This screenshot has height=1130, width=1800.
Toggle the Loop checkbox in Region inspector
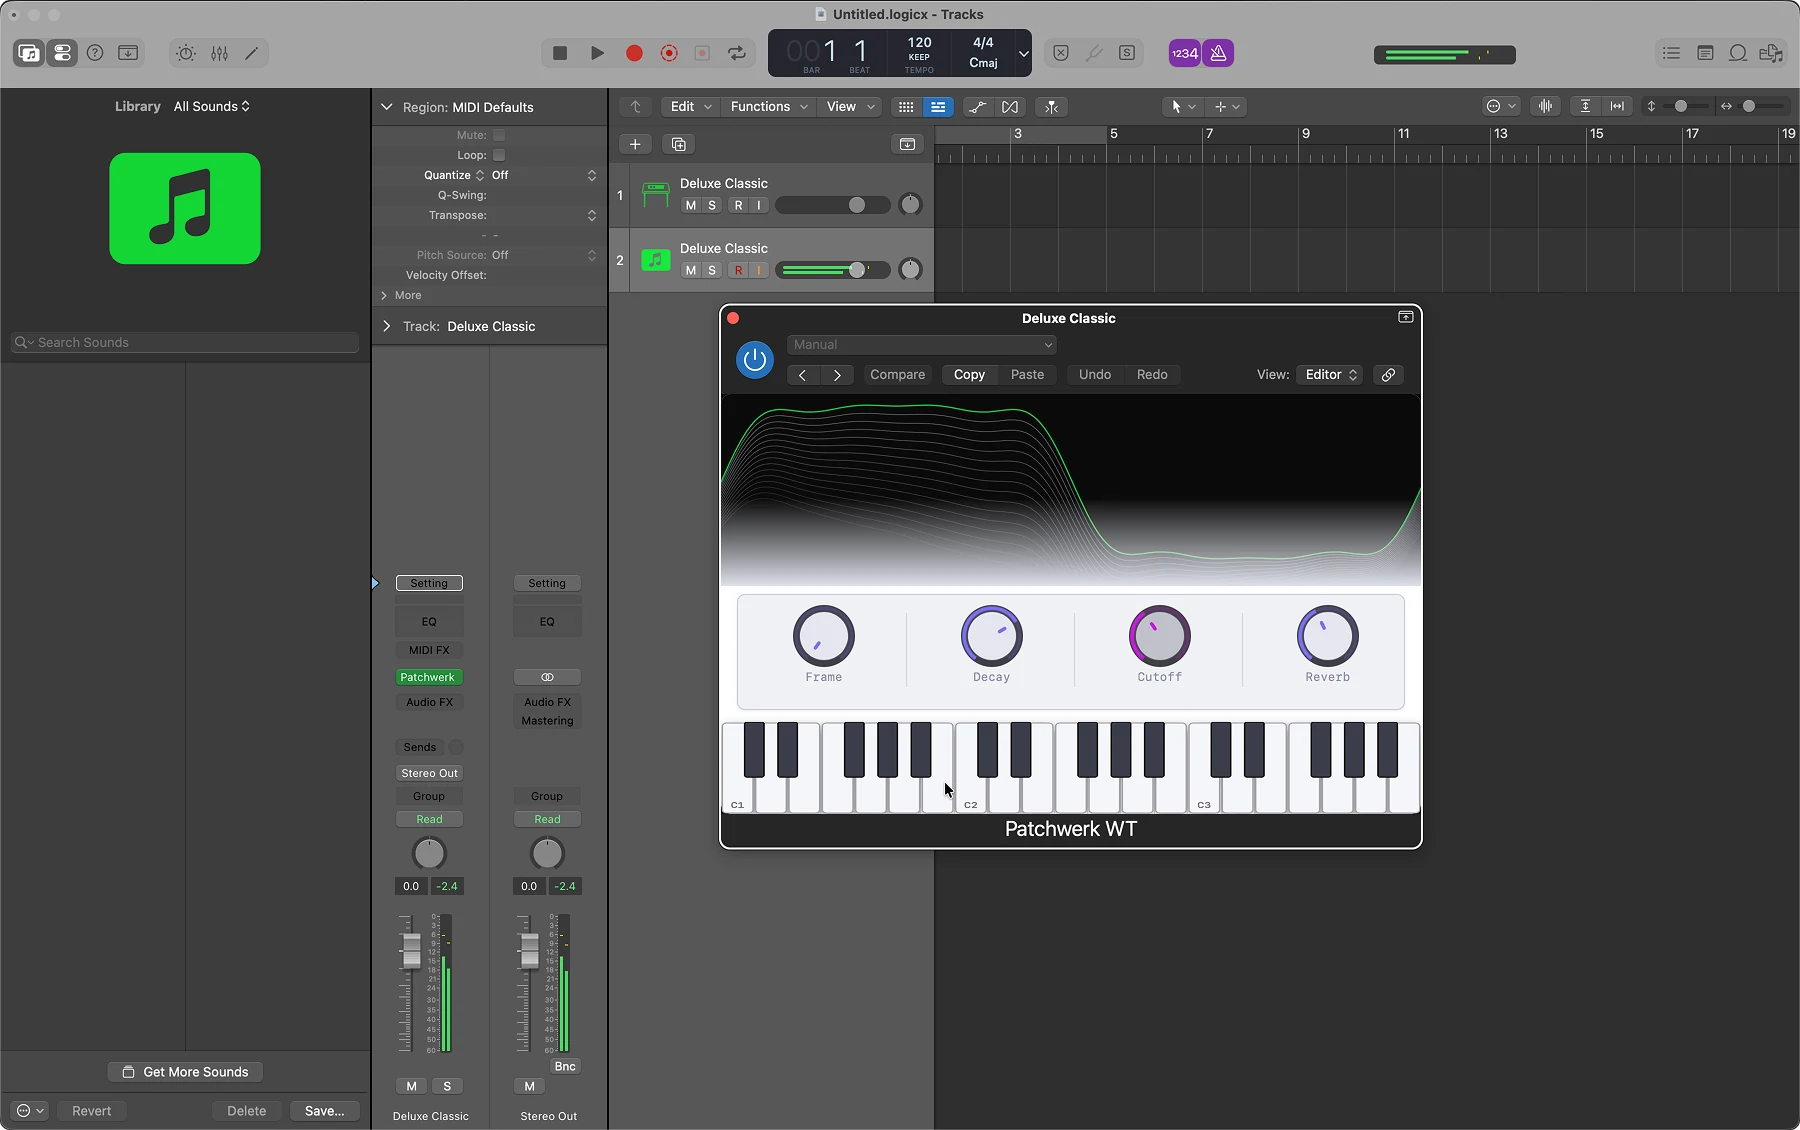(499, 155)
